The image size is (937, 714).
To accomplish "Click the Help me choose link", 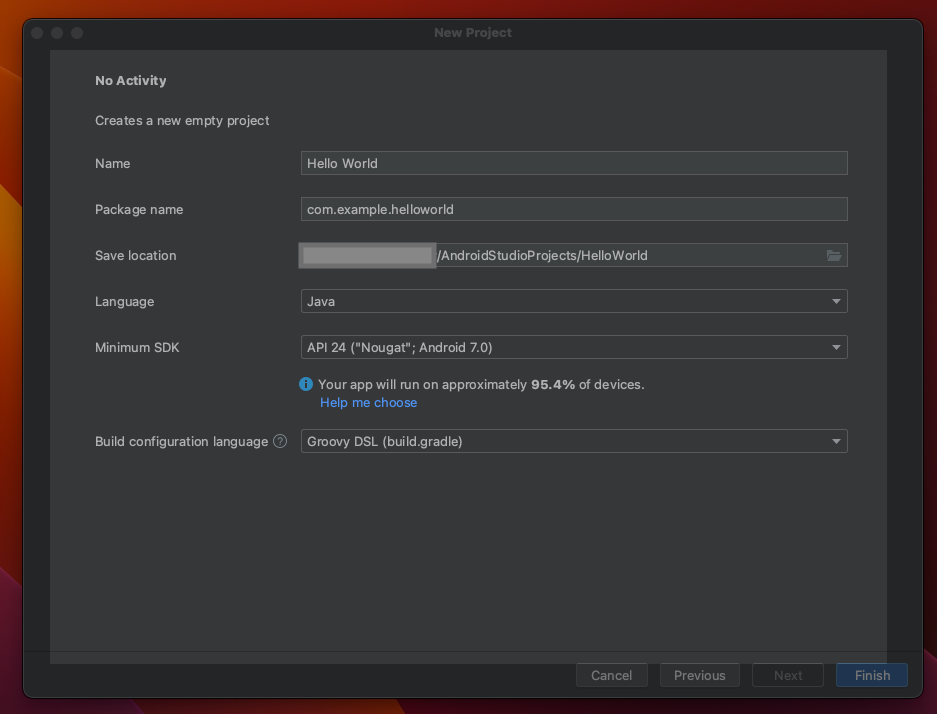I will coord(368,402).
